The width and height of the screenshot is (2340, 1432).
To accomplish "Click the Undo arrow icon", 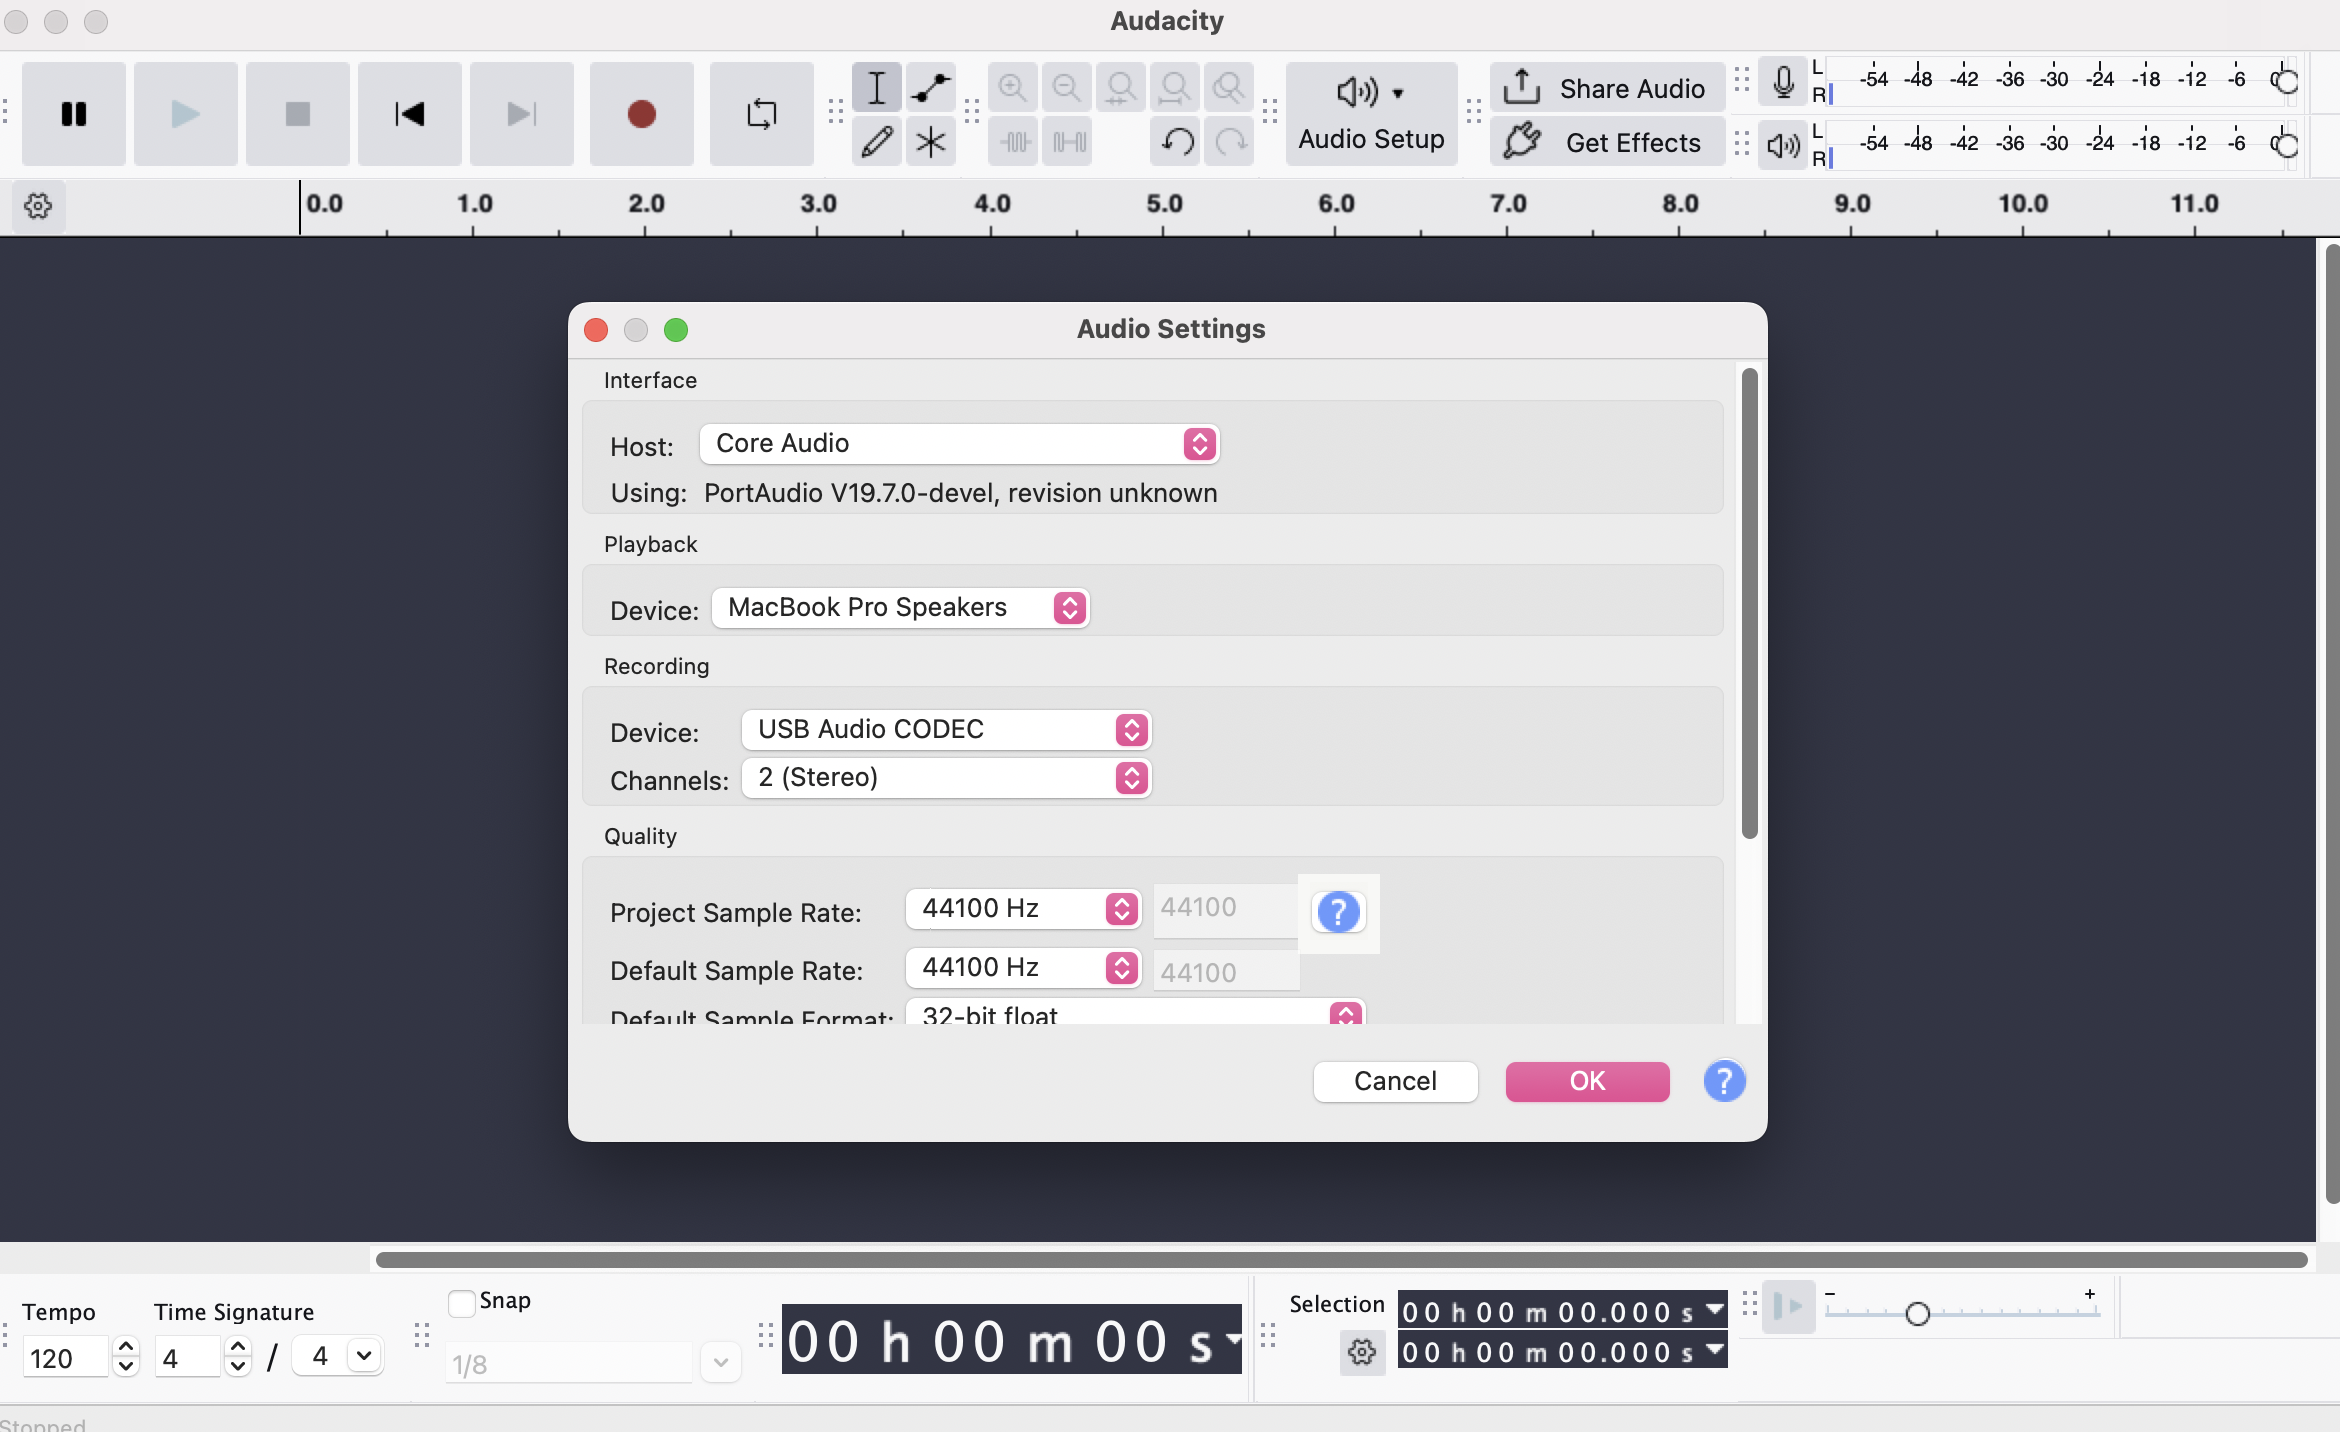I will (1177, 142).
